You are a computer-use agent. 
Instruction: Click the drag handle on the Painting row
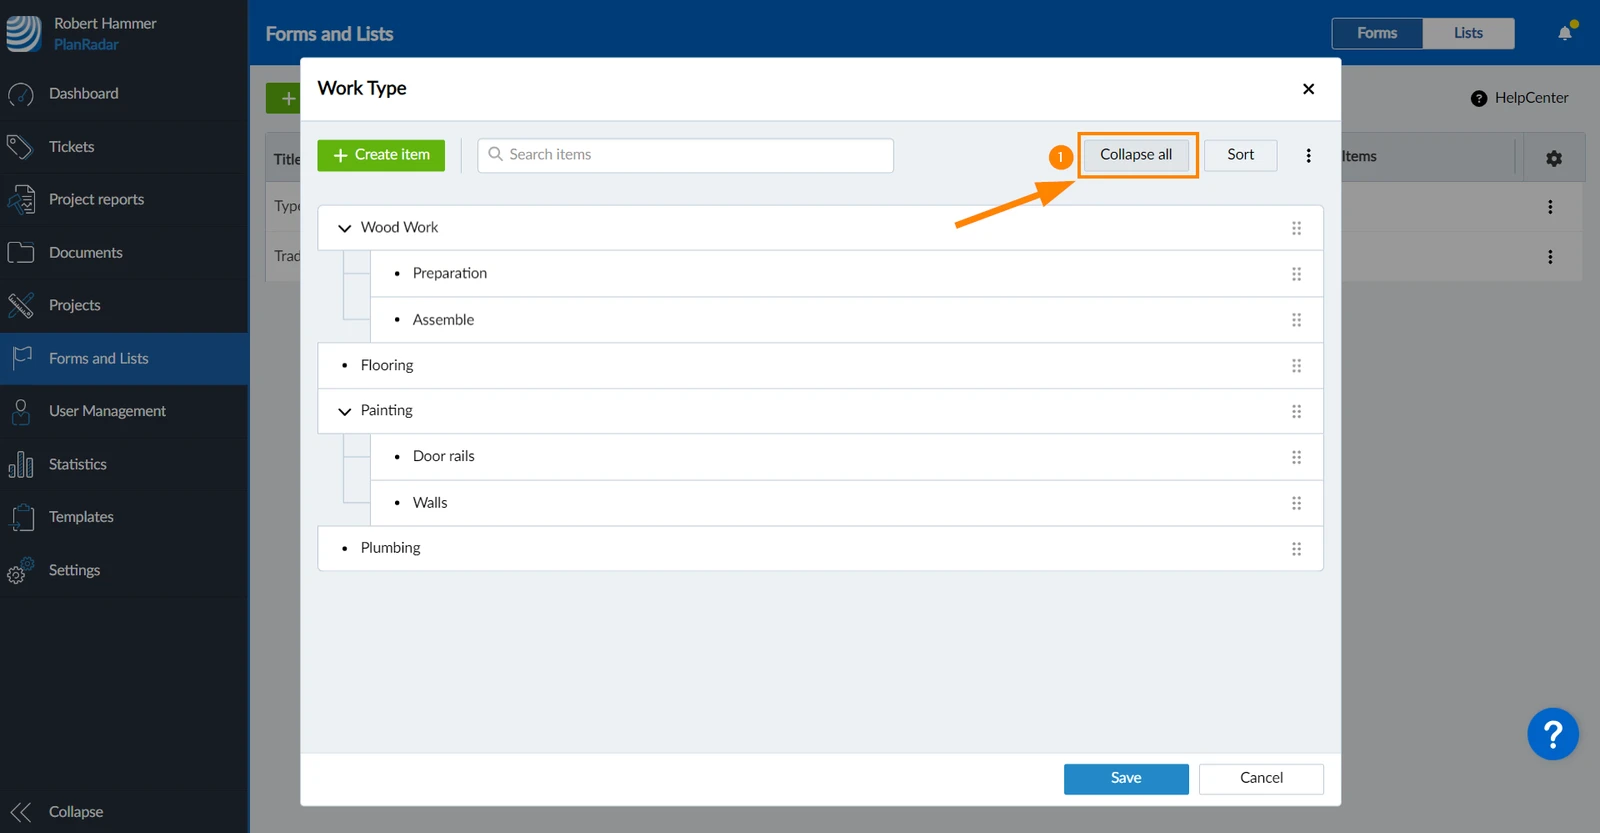click(1296, 411)
